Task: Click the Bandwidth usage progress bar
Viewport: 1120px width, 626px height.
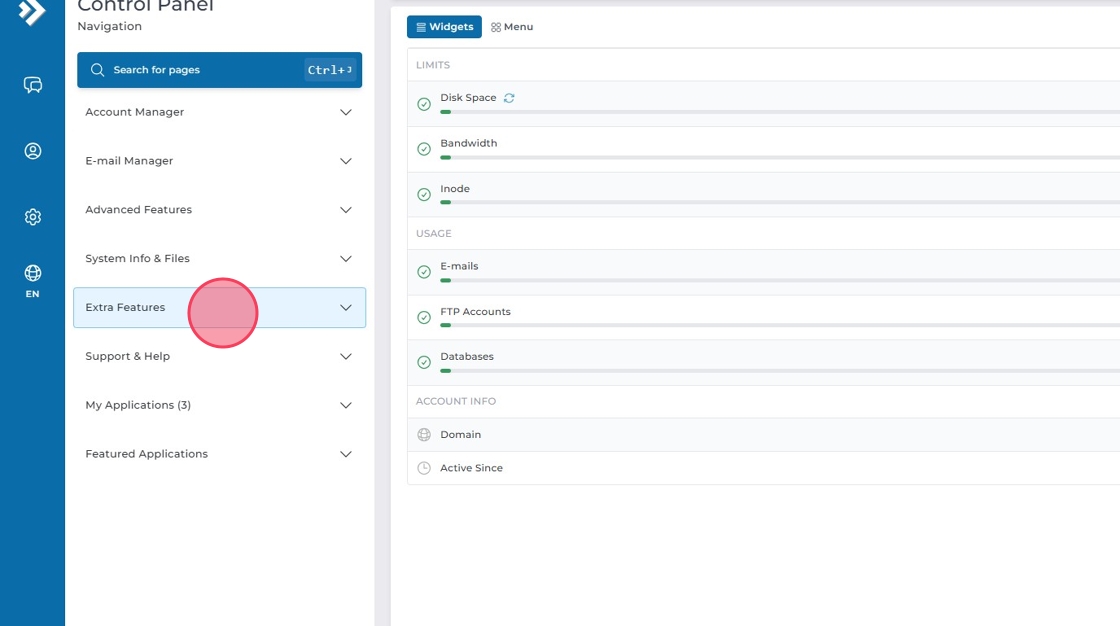Action: click(780, 157)
